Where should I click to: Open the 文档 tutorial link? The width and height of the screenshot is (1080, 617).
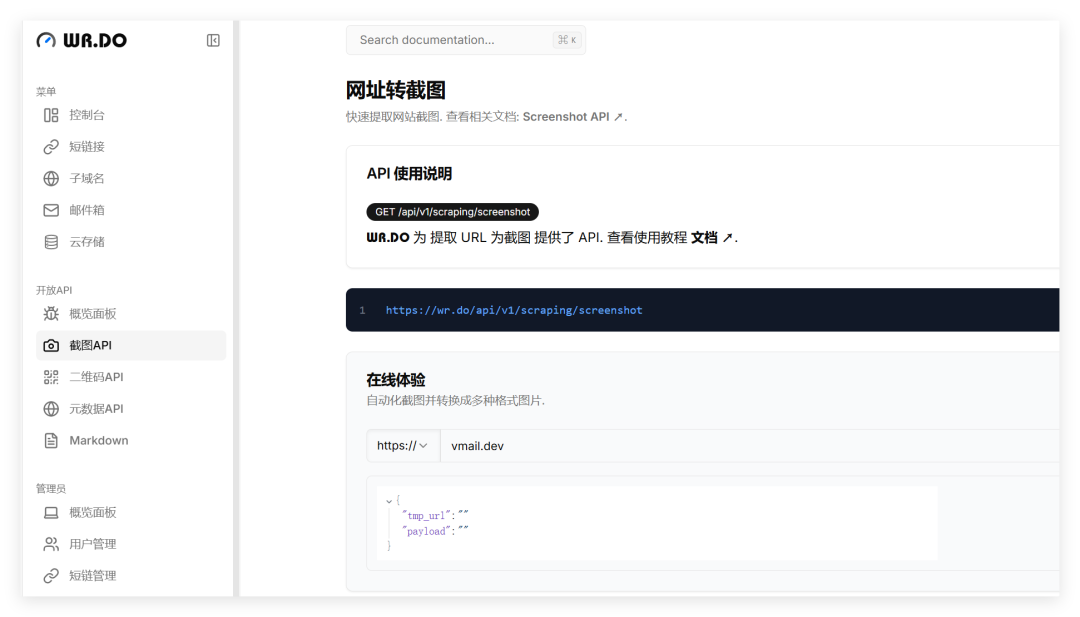(712, 238)
